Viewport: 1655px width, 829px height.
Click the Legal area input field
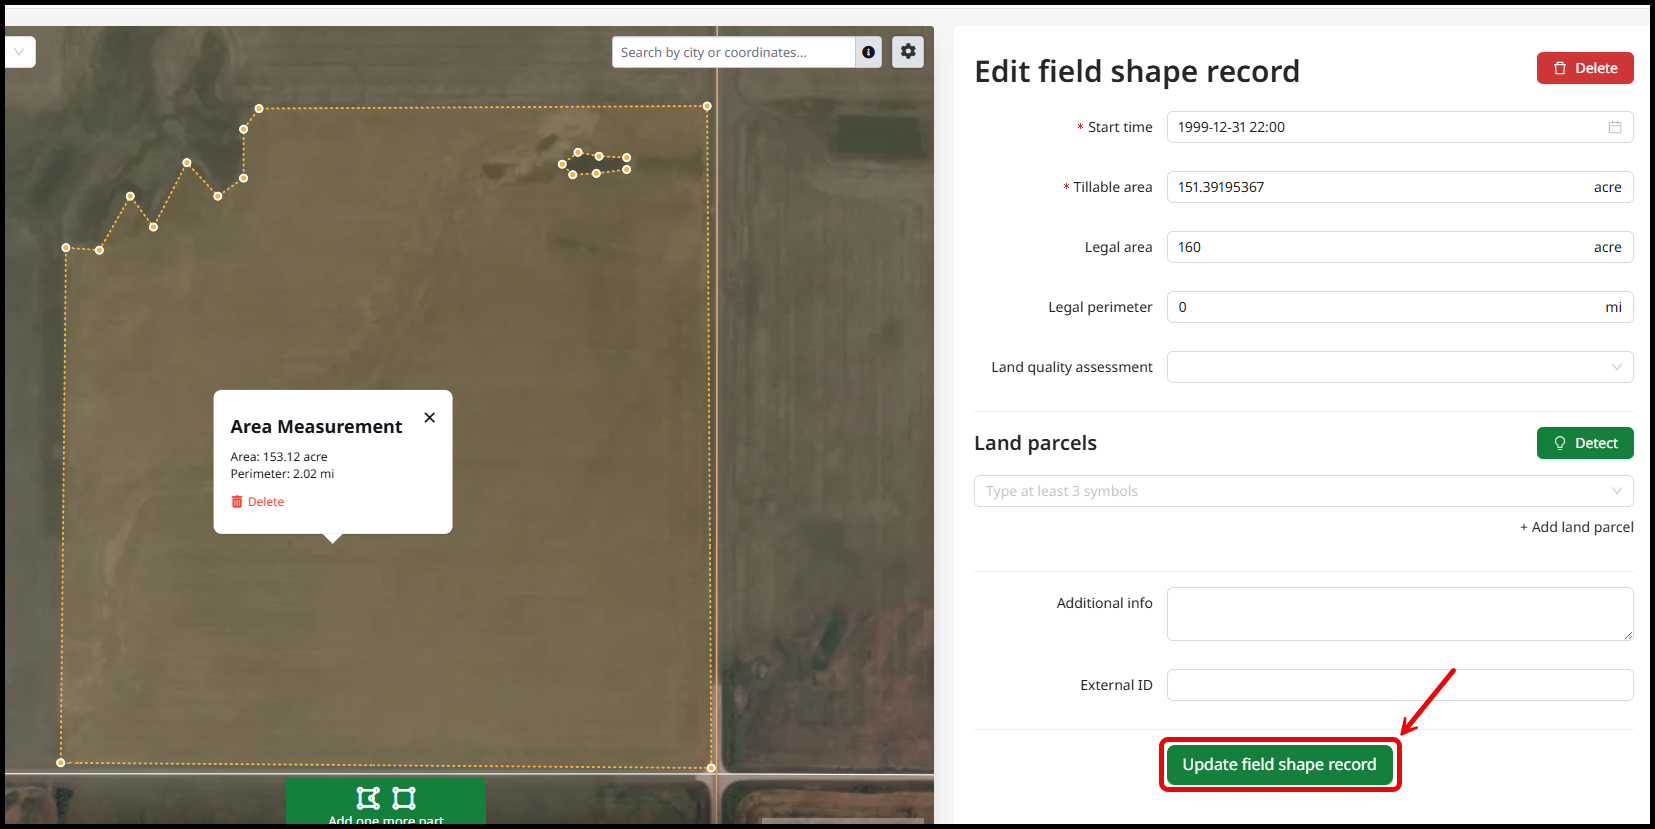pos(1380,247)
